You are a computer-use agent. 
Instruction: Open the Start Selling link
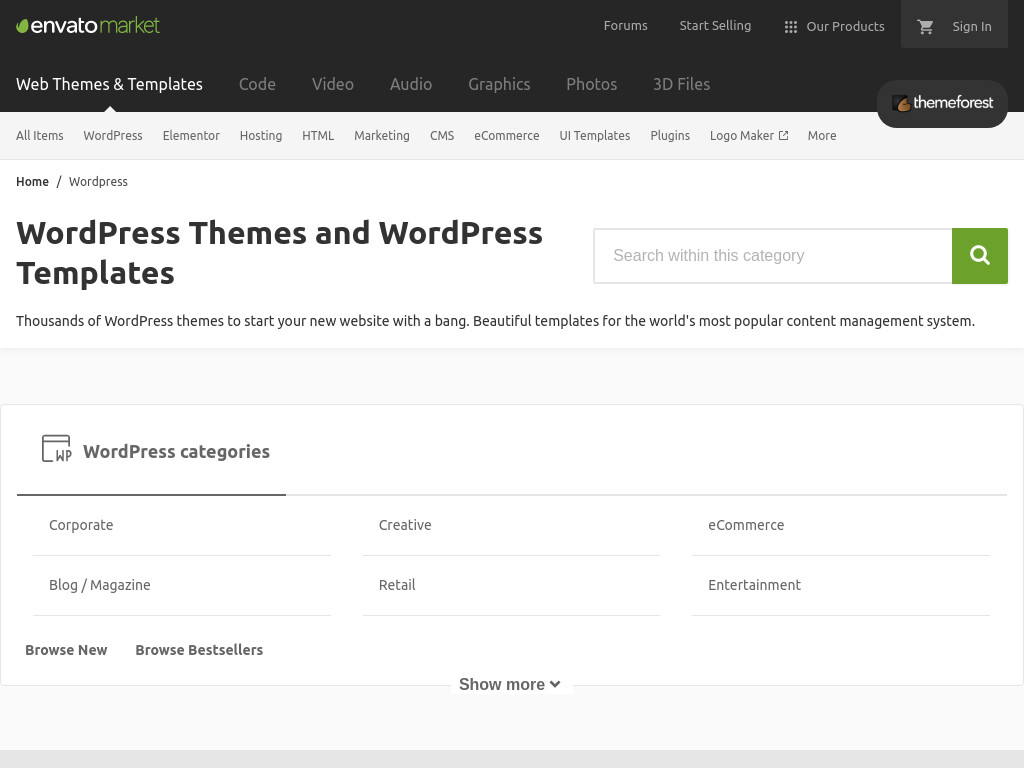715,25
